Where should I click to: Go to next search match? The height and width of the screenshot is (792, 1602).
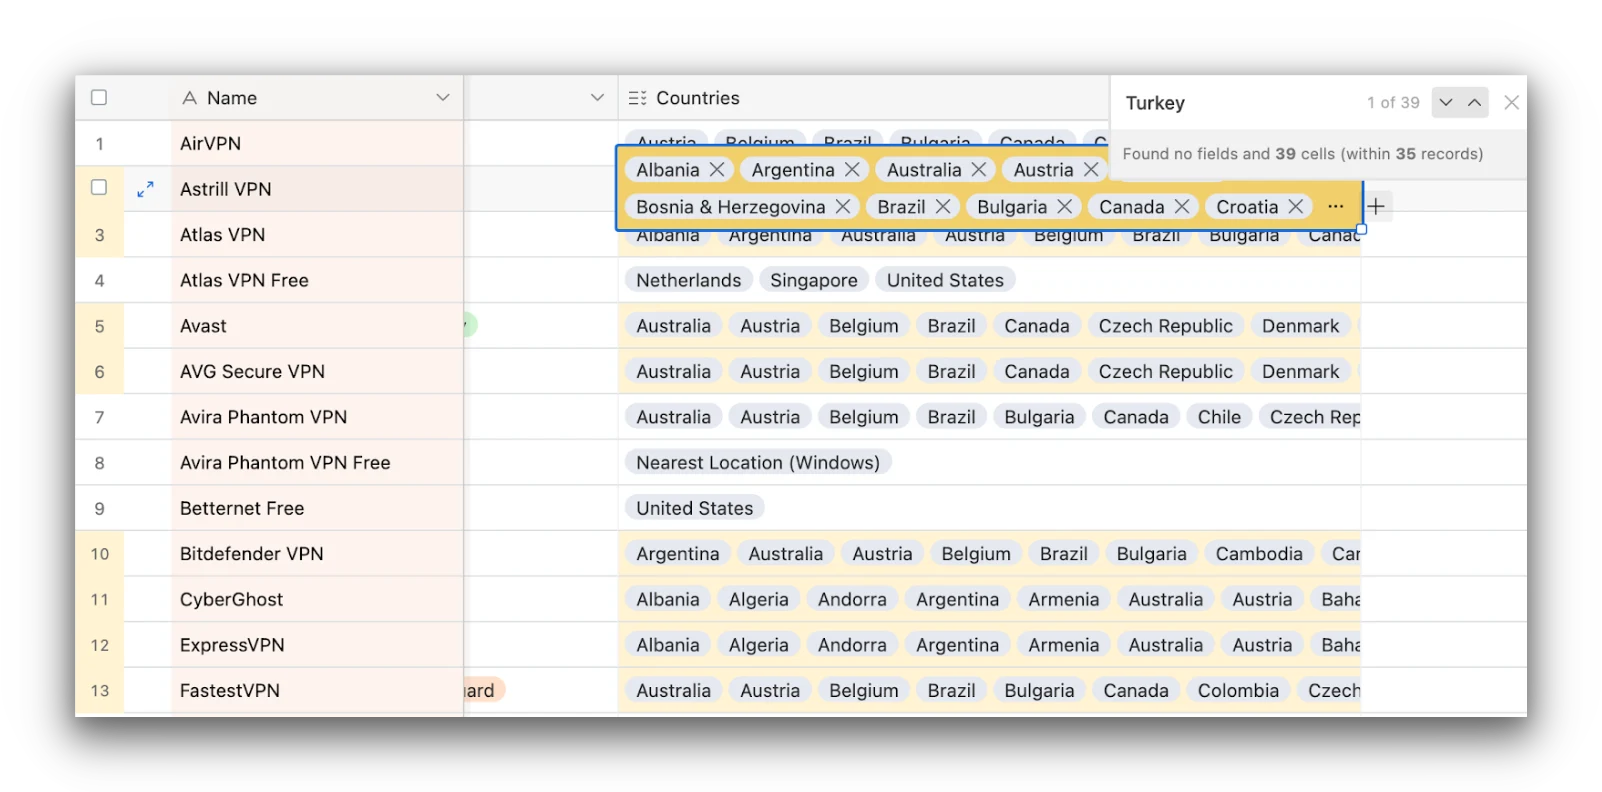coord(1446,102)
